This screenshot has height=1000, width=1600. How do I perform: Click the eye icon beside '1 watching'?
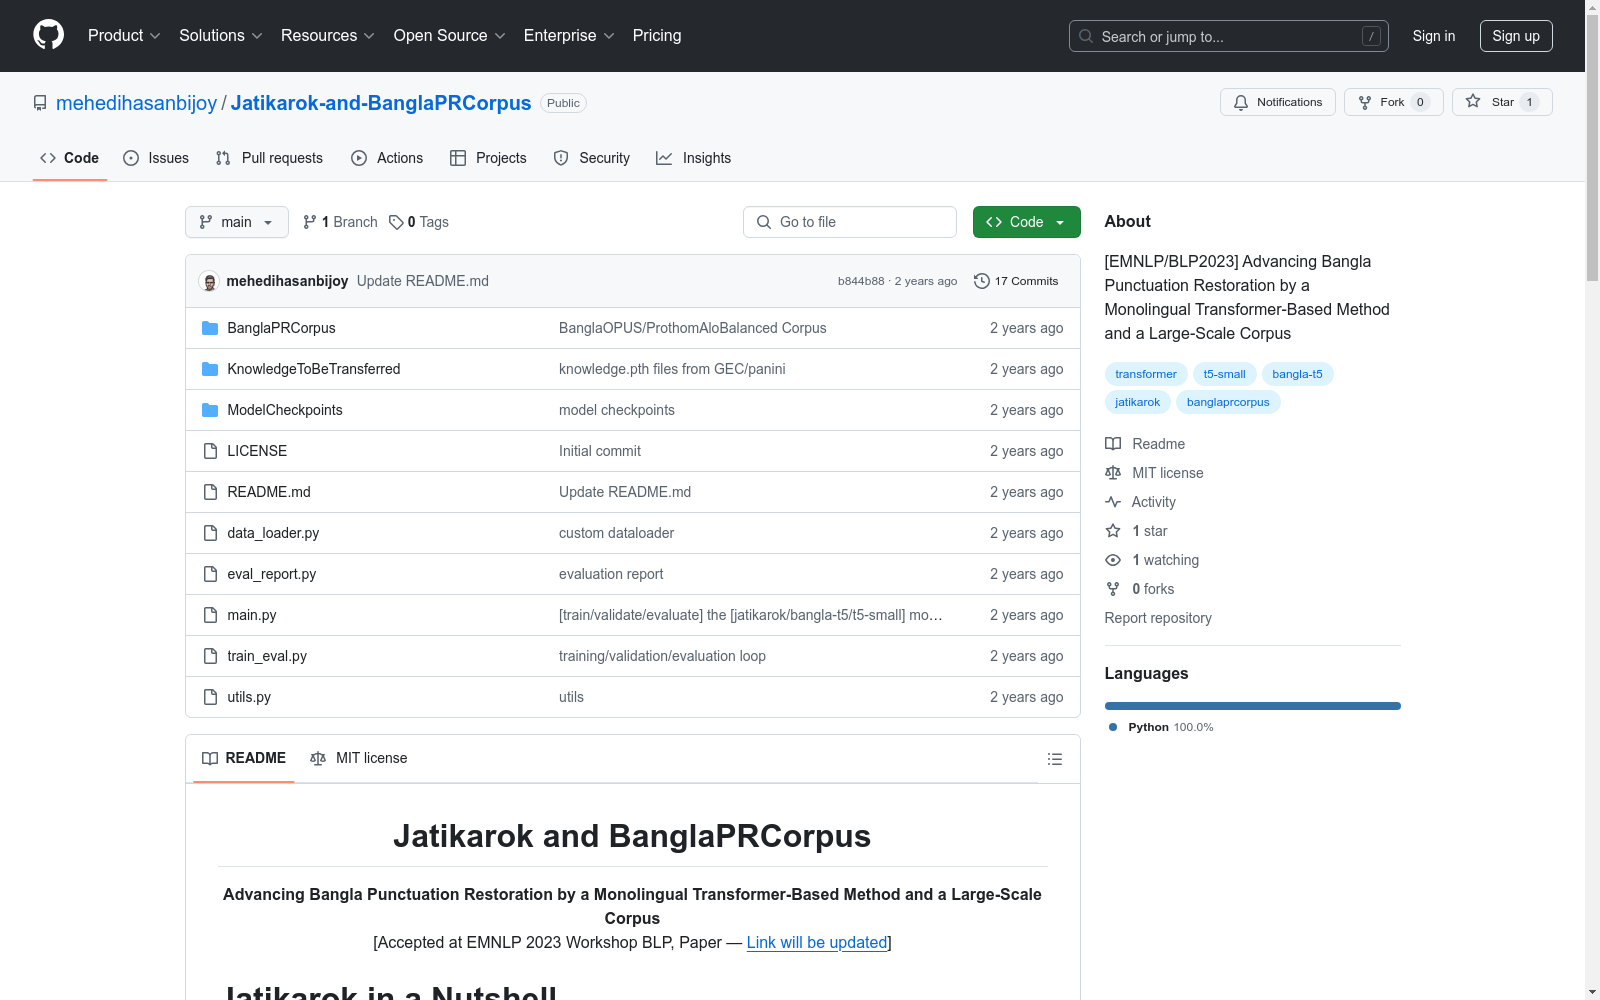pos(1113,560)
